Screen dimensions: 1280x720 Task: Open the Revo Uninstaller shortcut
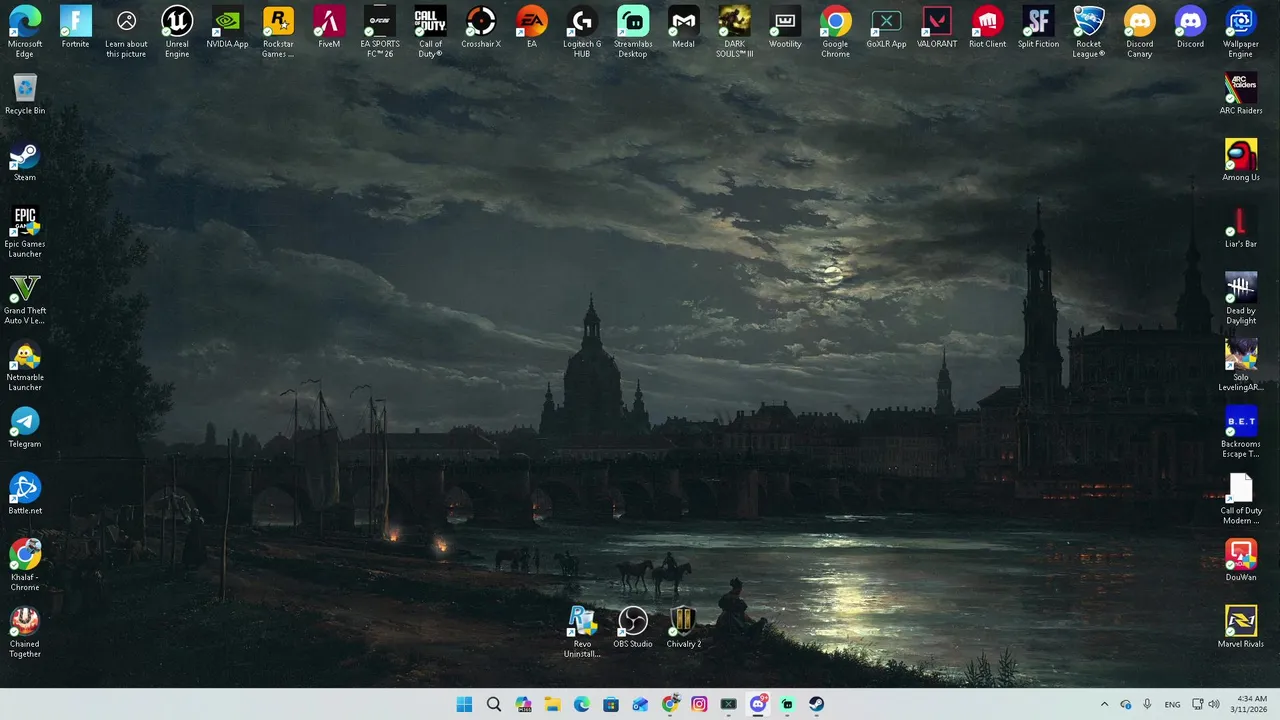(582, 632)
